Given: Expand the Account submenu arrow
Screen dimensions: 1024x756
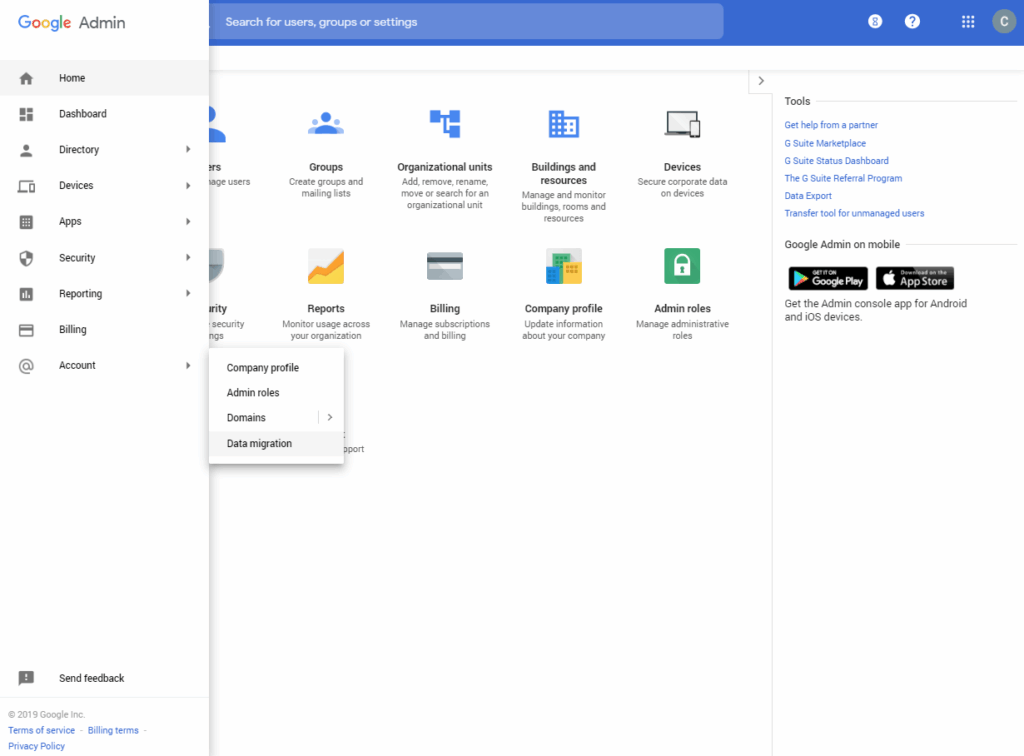Looking at the screenshot, I should click(188, 365).
